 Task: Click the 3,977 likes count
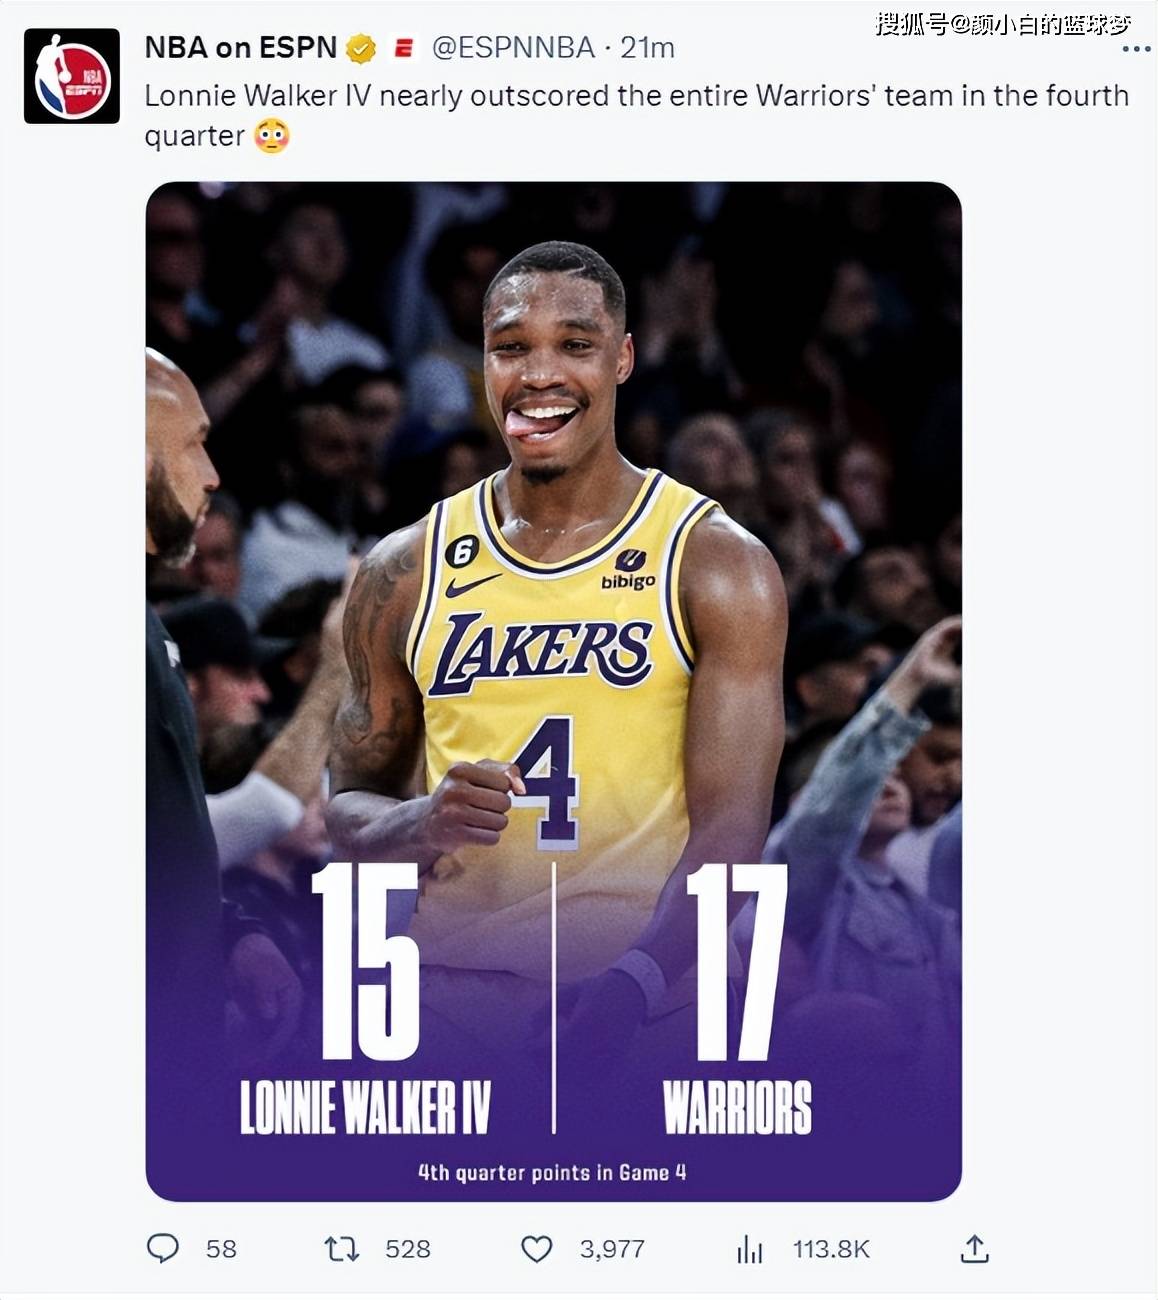tap(612, 1249)
